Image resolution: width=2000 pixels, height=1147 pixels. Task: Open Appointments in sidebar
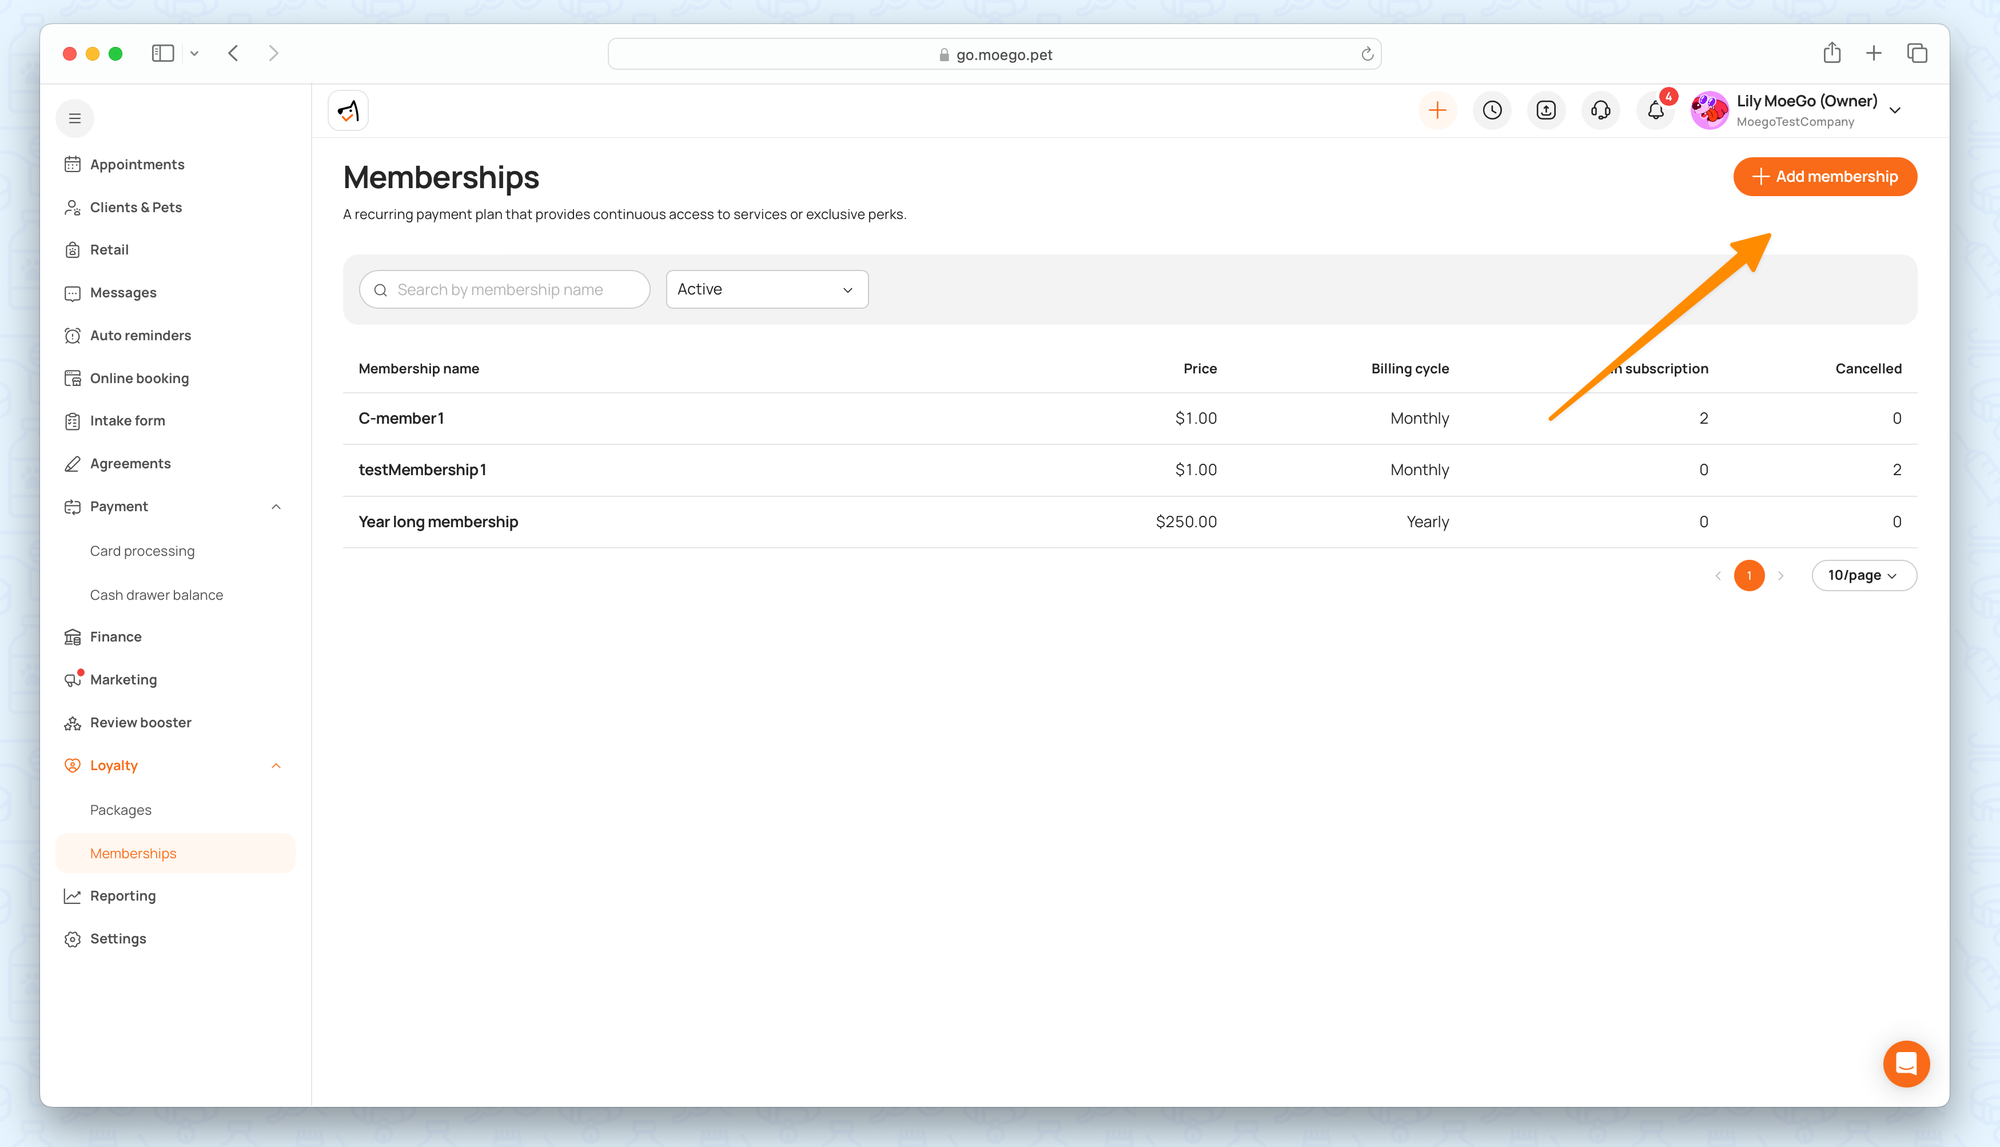[x=137, y=164]
